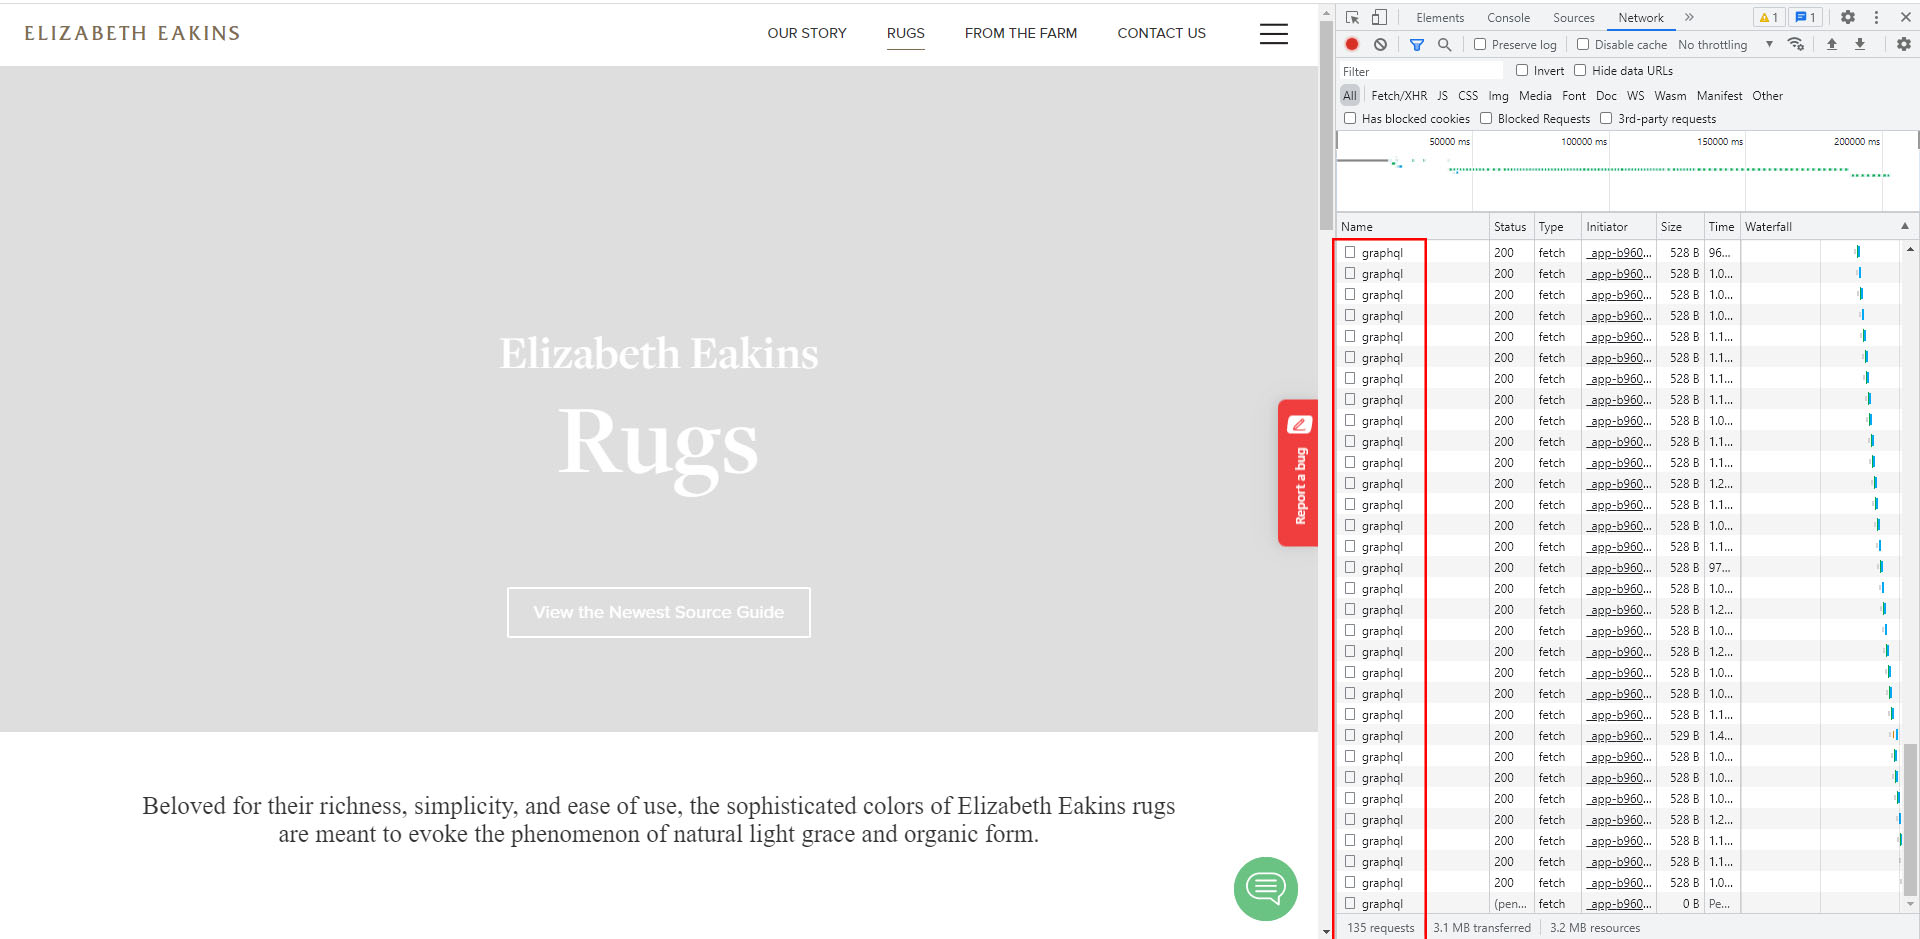
Task: Open Network settings gear in toolbar
Action: (1904, 44)
